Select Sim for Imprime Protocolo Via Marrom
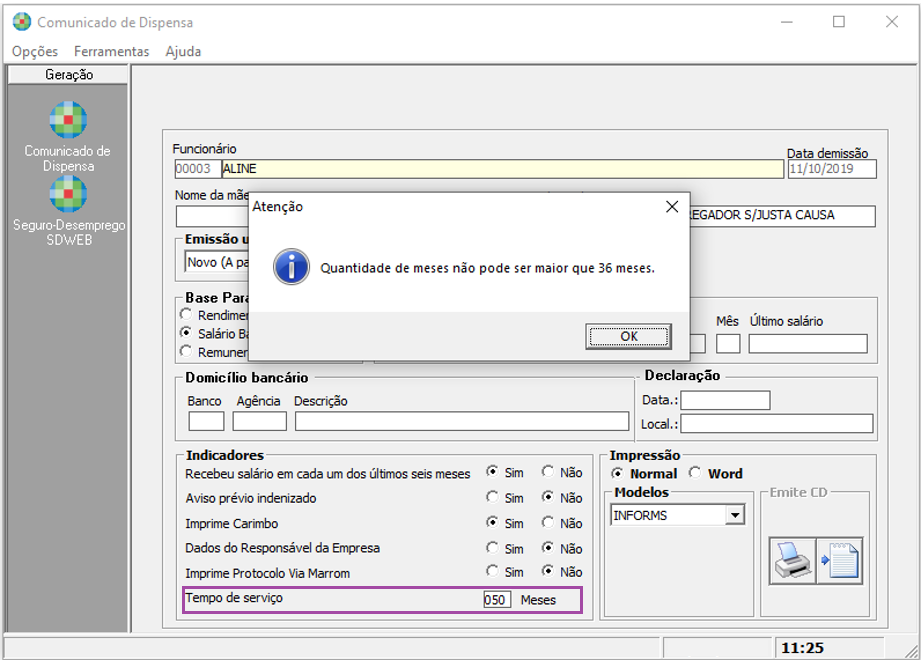Image resolution: width=921 pixels, height=663 pixels. coord(492,571)
